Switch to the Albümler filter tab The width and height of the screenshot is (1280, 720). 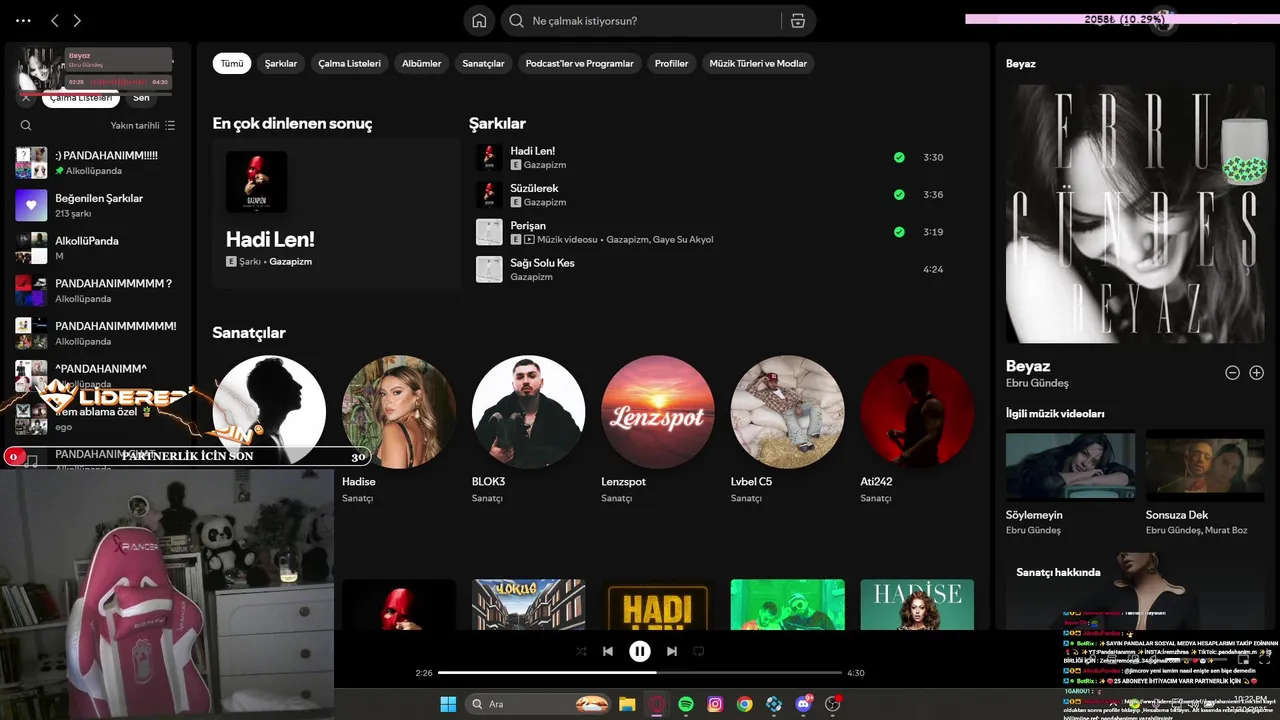[421, 63]
